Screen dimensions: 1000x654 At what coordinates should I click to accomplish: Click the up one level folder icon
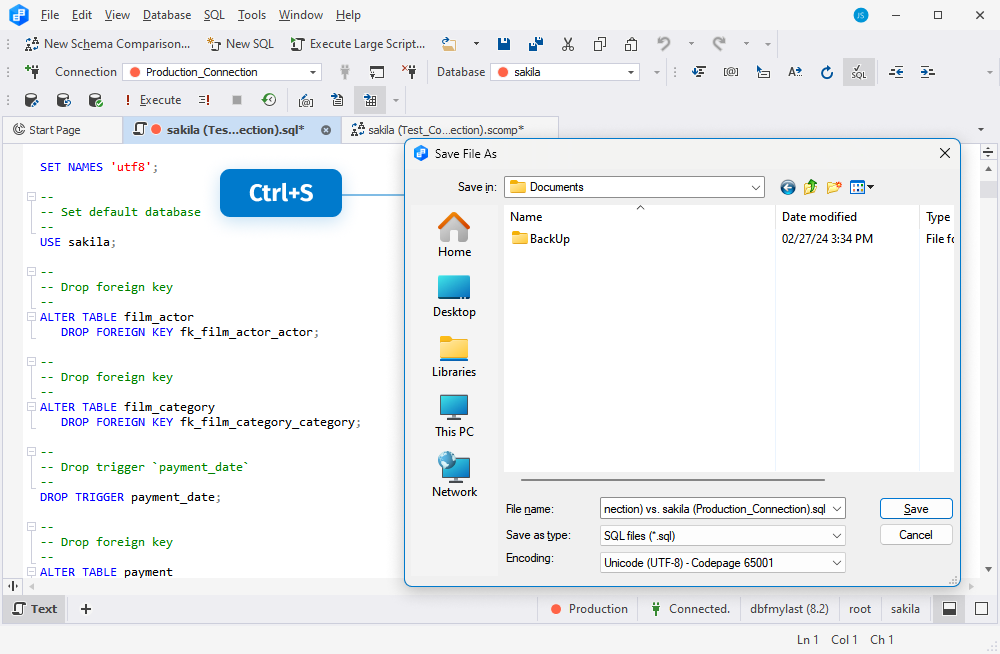811,187
